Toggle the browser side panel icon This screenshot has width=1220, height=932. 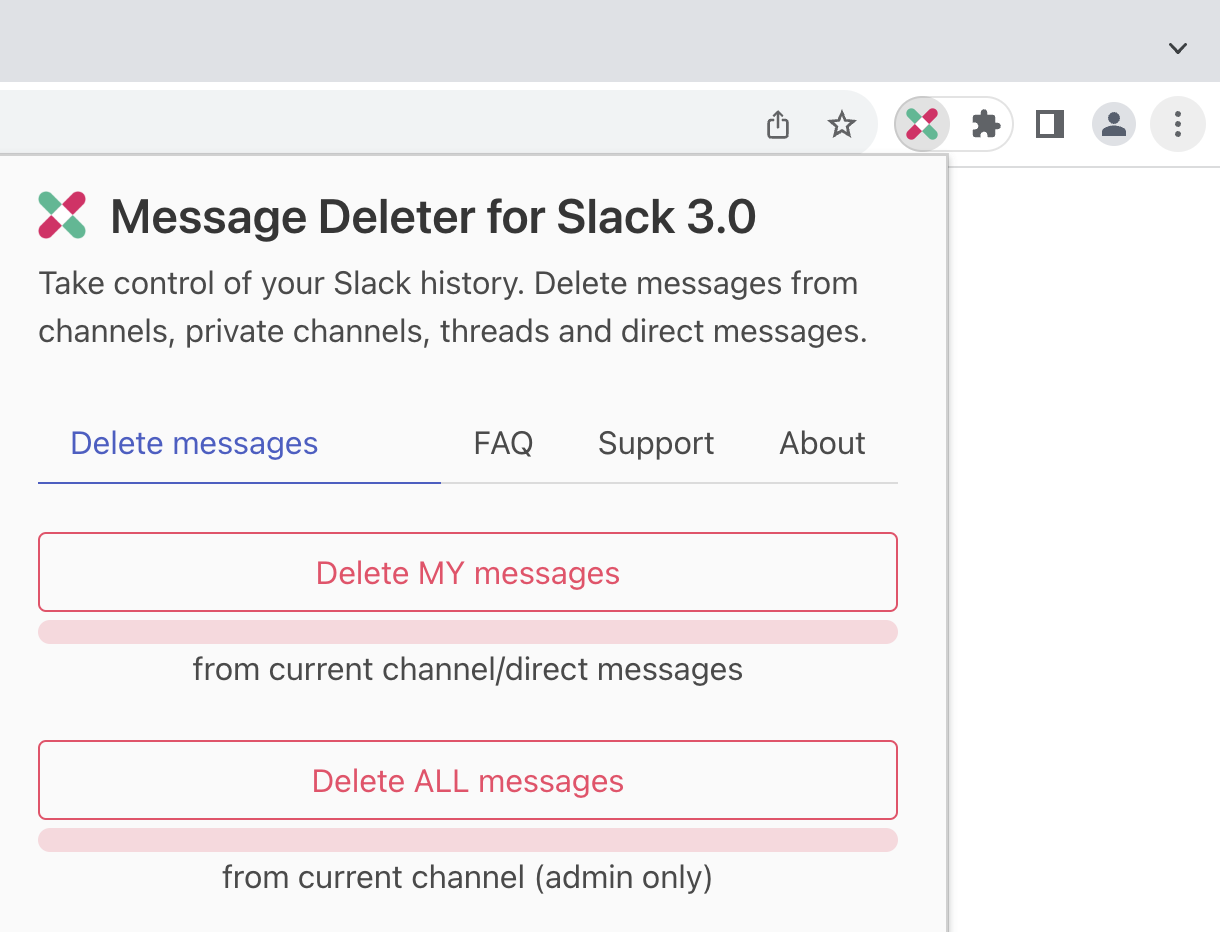(x=1049, y=124)
